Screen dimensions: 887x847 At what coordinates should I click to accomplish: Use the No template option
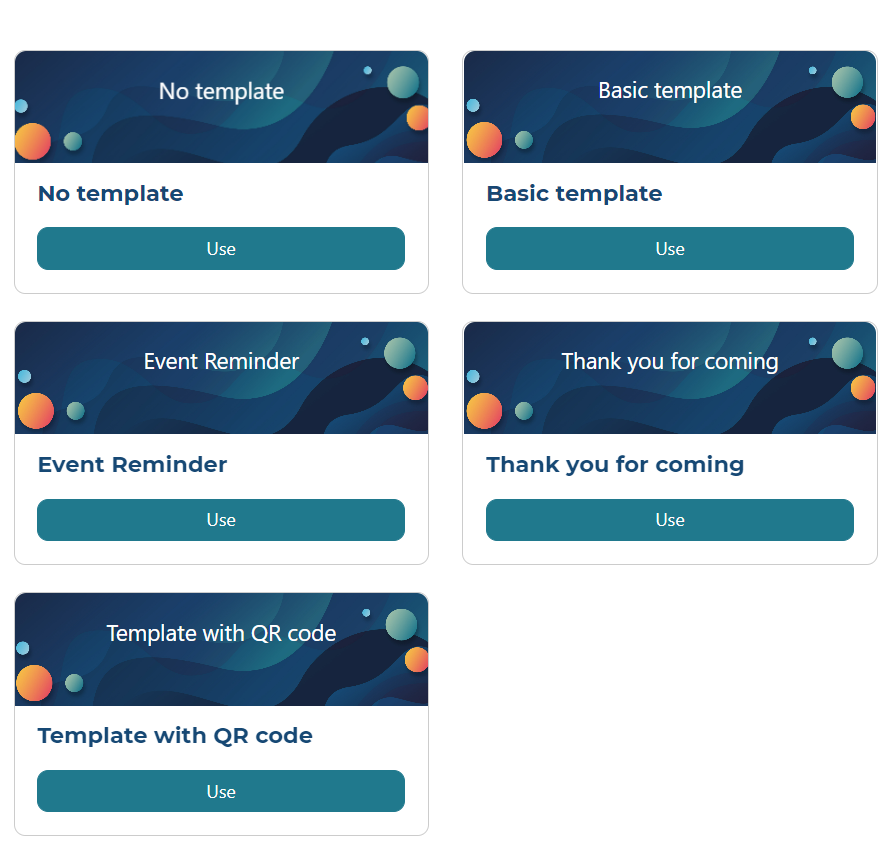[x=221, y=249]
